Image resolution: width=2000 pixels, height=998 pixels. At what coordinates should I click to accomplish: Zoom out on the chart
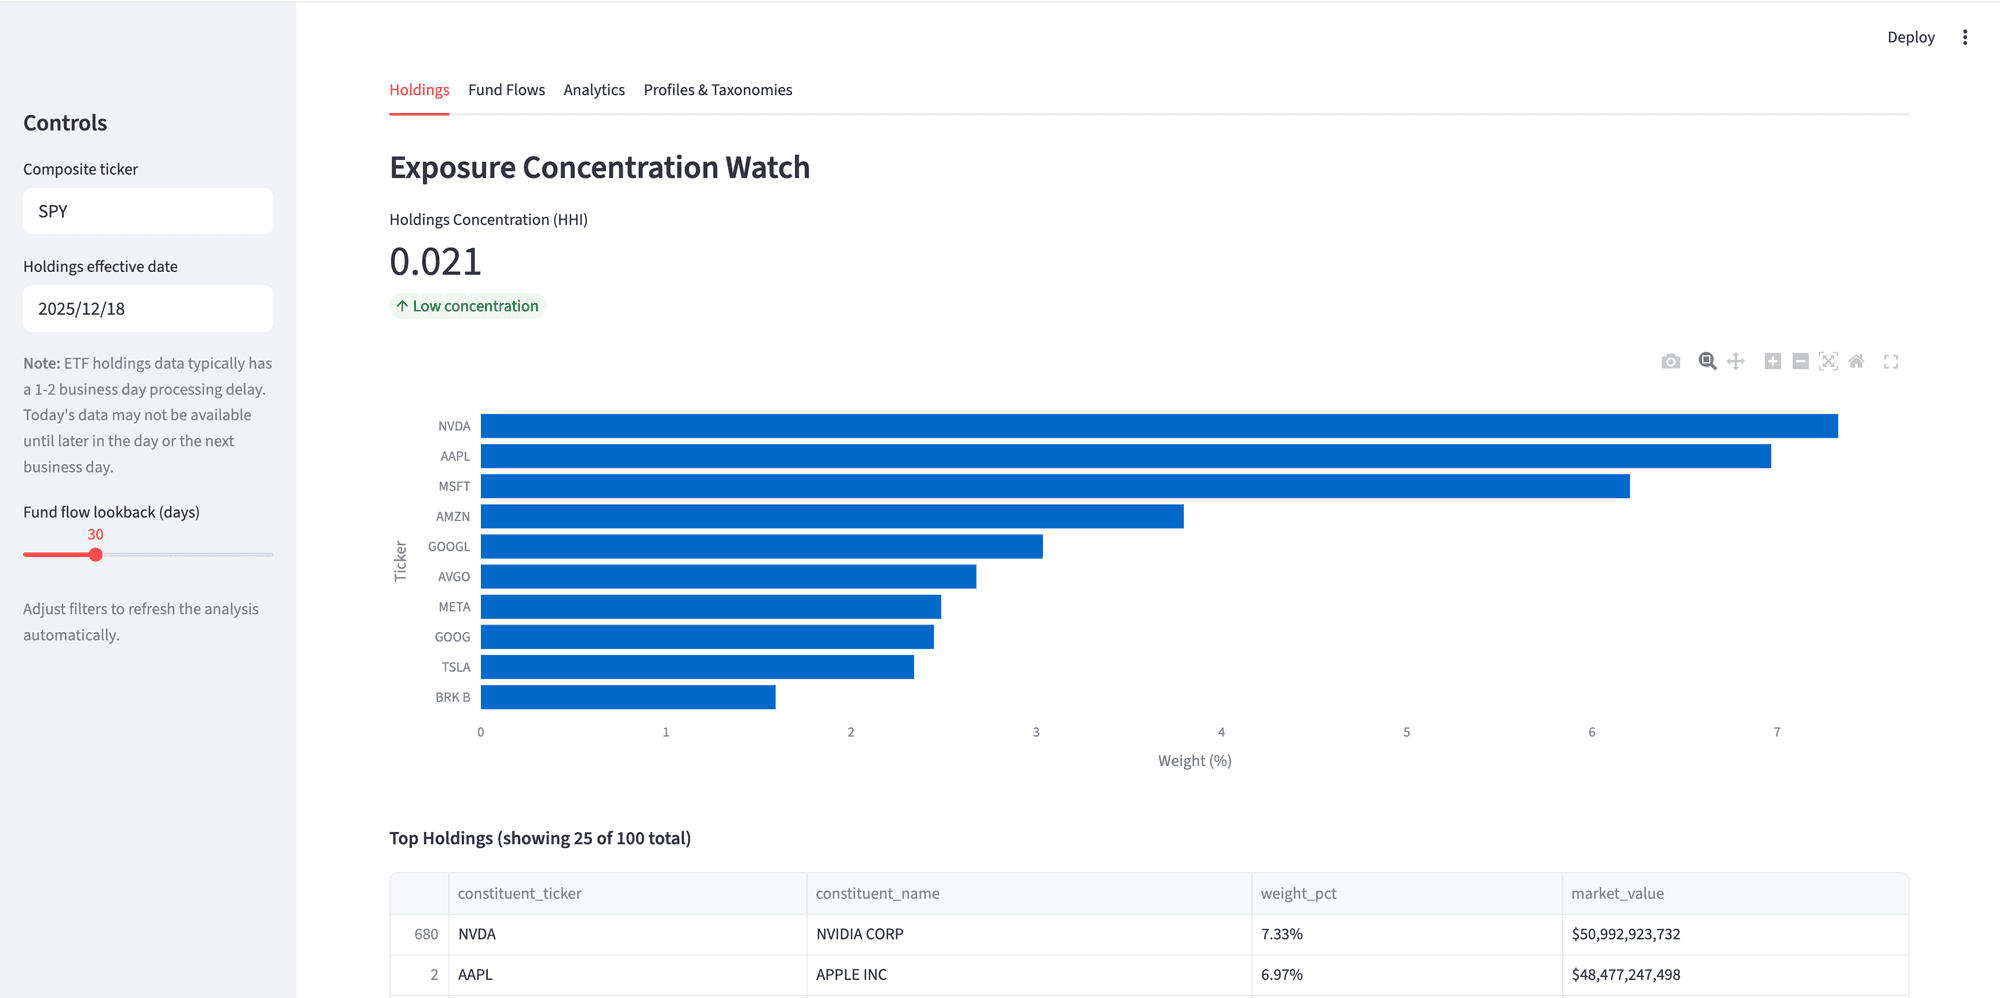coord(1800,362)
